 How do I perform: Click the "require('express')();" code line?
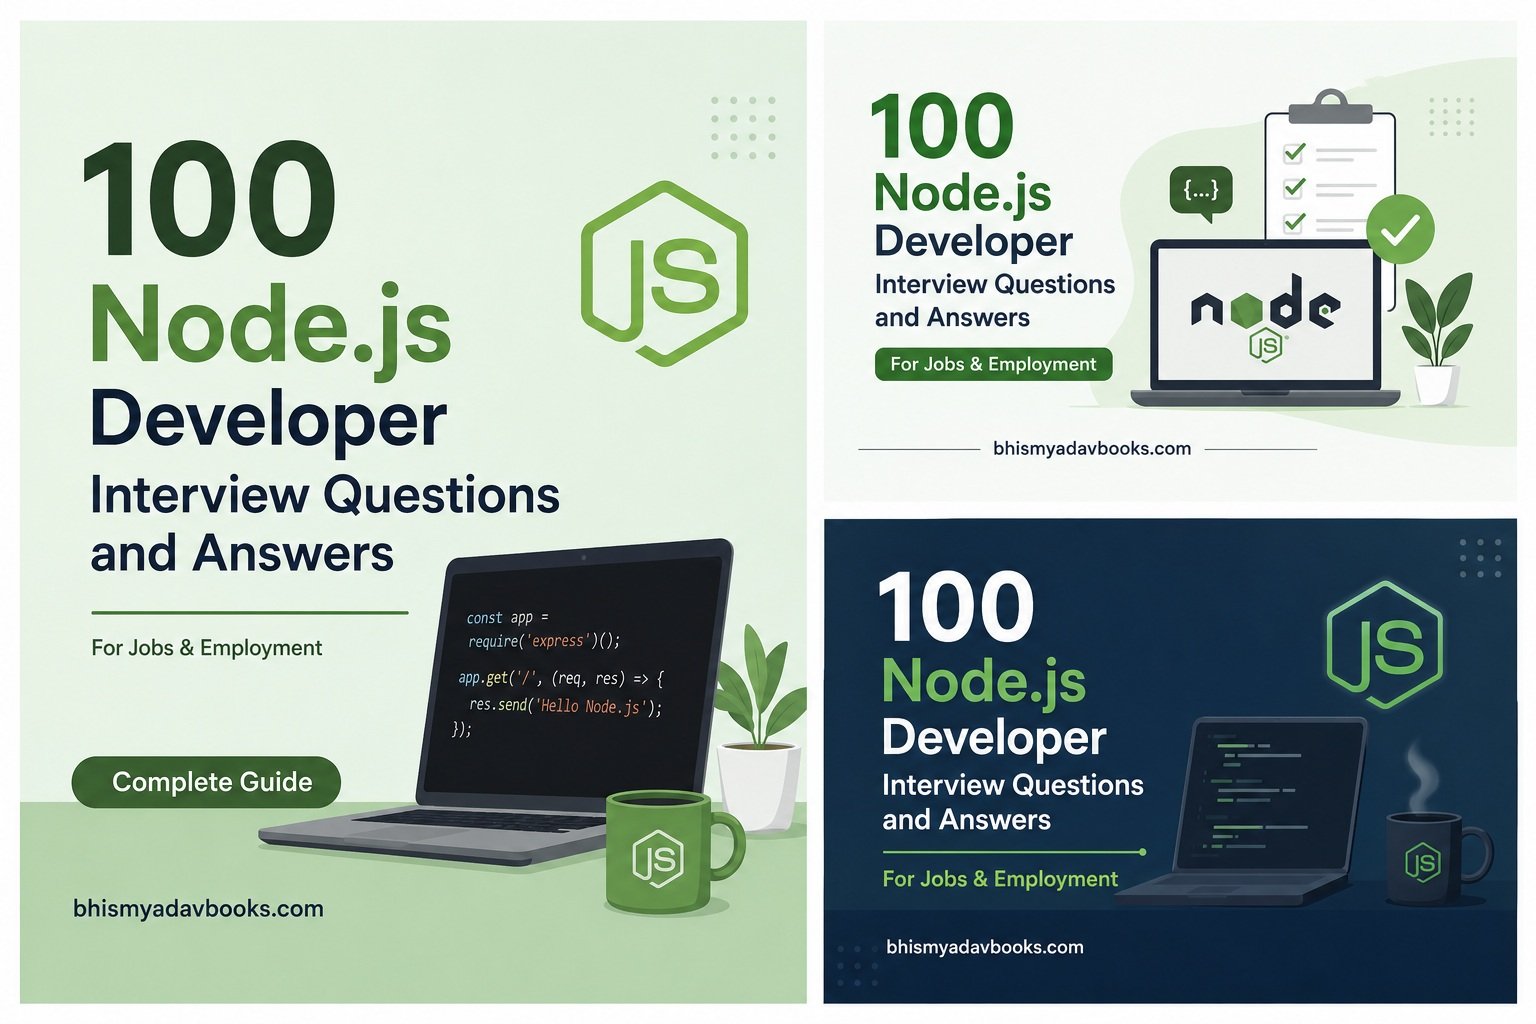(x=544, y=641)
